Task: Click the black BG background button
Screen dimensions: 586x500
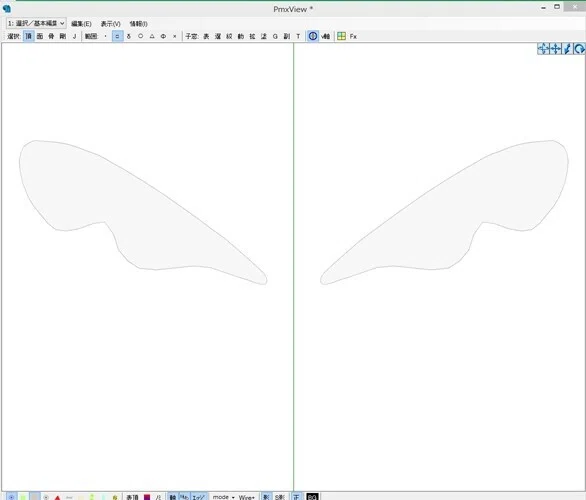Action: pos(312,497)
